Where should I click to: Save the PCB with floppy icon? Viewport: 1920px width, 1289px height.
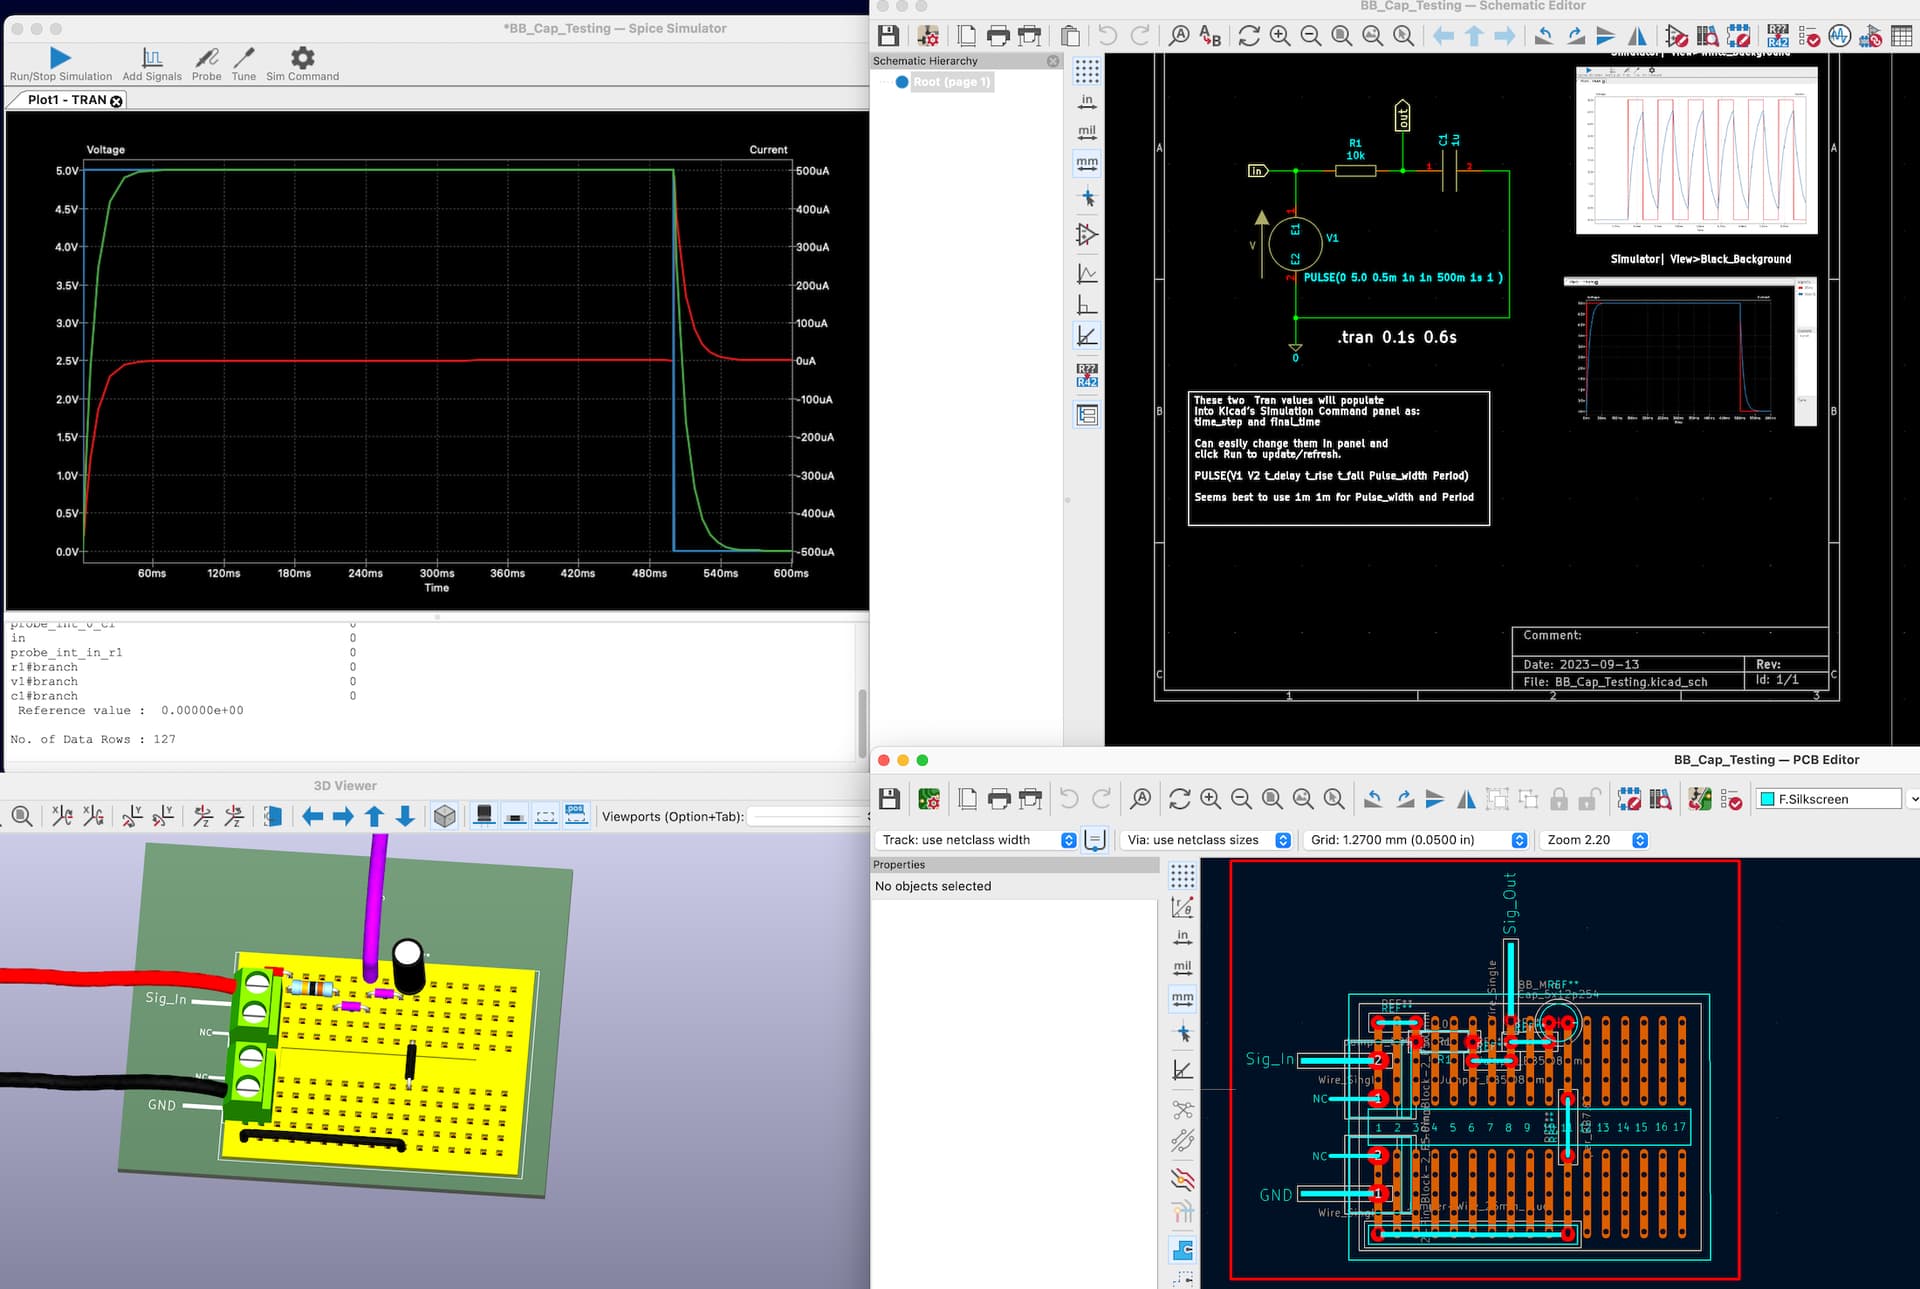coord(889,799)
